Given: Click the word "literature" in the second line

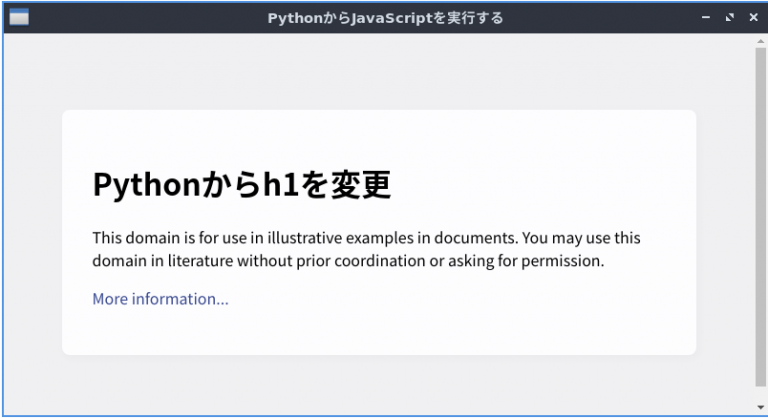Looking at the screenshot, I should (200, 261).
